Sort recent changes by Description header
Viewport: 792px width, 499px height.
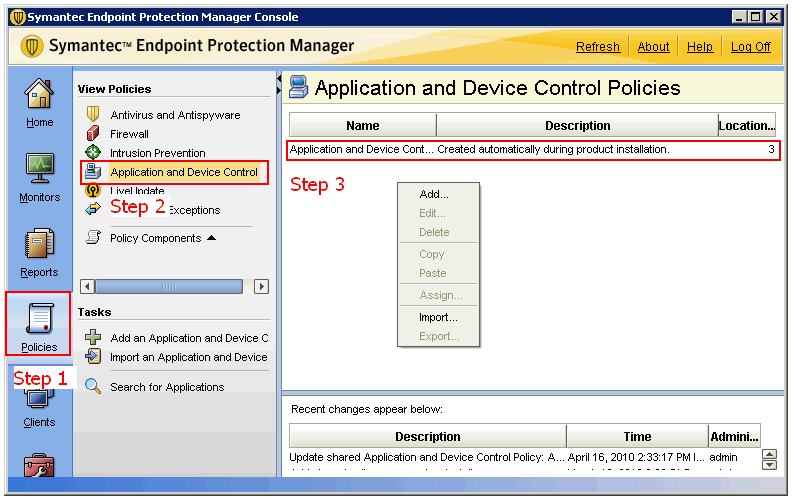pyautogui.click(x=427, y=436)
